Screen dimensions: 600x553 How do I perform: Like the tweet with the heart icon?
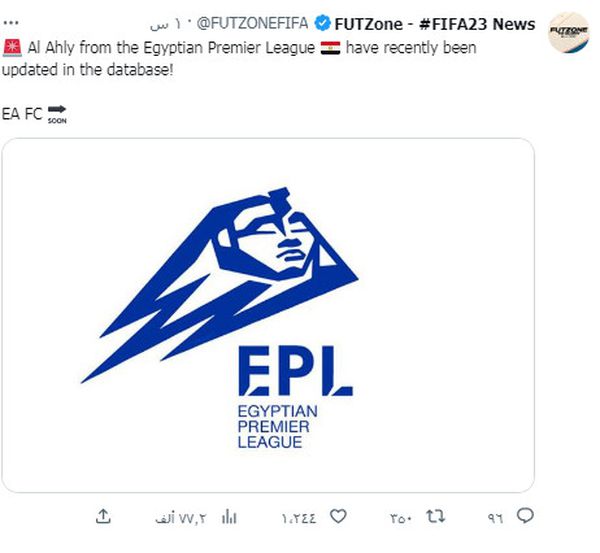(x=338, y=517)
